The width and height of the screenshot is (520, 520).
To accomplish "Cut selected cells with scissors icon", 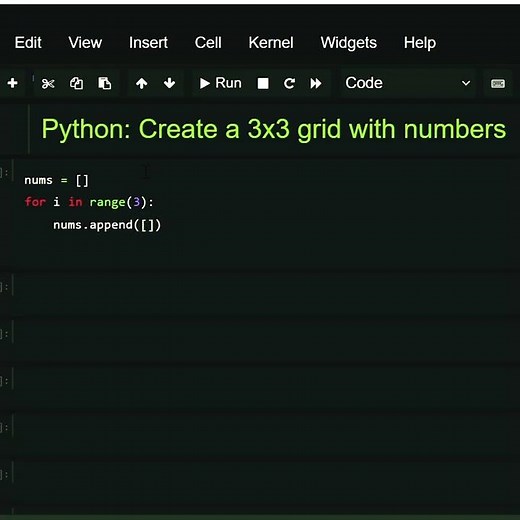I will pyautogui.click(x=48, y=83).
